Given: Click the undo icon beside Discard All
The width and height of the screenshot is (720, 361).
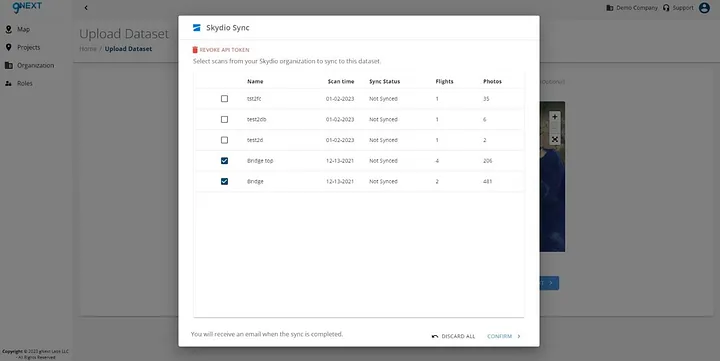Looking at the screenshot, I should [435, 337].
